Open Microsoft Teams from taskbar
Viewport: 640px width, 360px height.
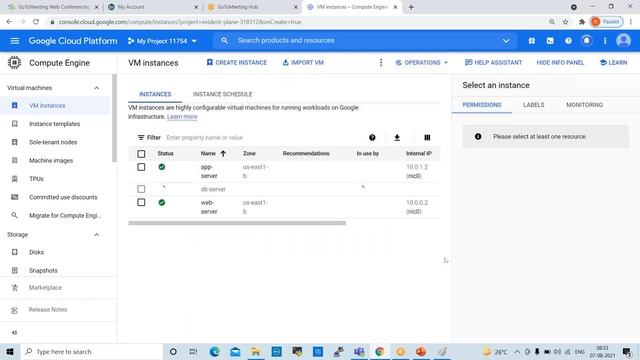[x=359, y=351]
